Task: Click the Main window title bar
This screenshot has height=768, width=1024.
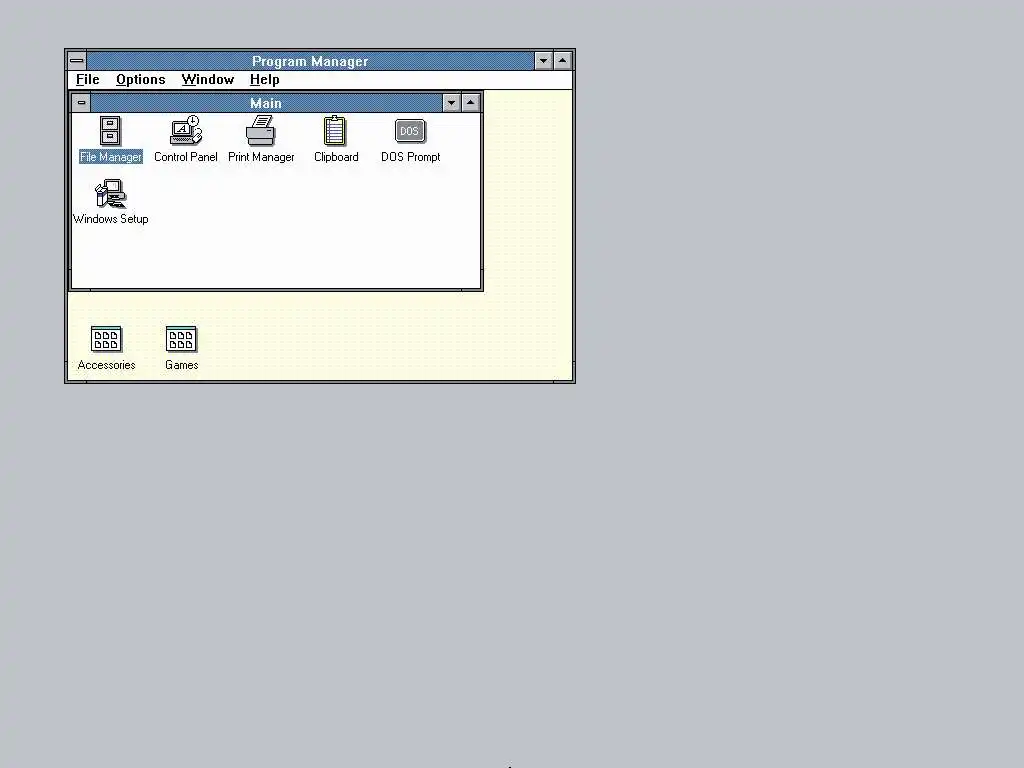Action: point(266,103)
